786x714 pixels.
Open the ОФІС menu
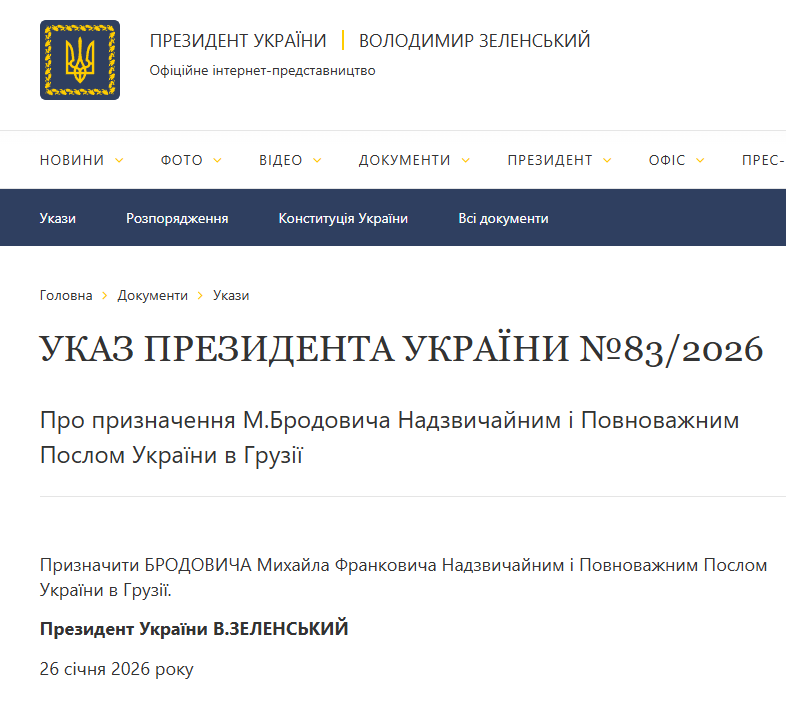pos(667,160)
